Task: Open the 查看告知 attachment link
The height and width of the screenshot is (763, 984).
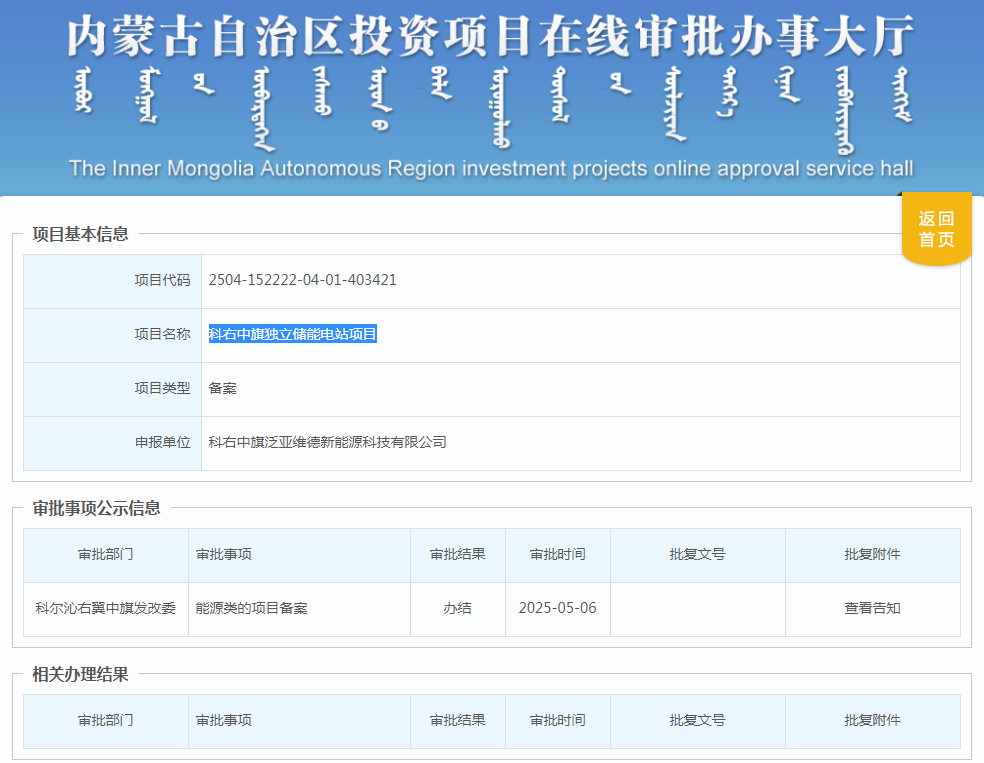Action: [872, 608]
